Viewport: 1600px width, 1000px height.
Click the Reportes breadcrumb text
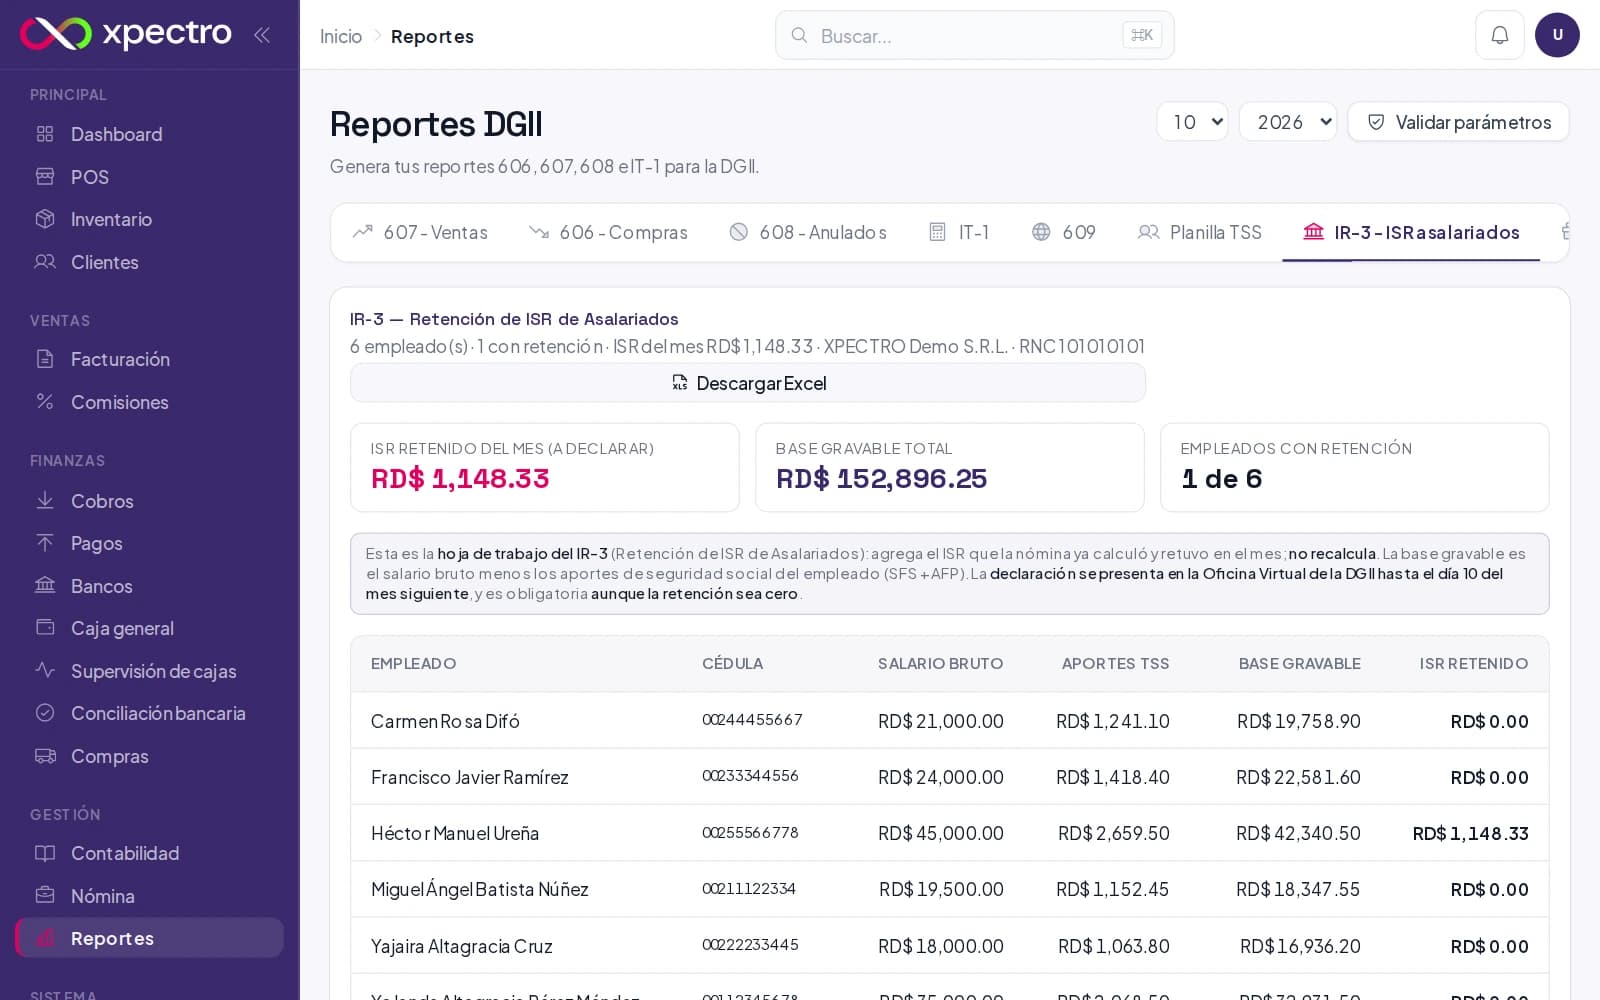[x=432, y=36]
